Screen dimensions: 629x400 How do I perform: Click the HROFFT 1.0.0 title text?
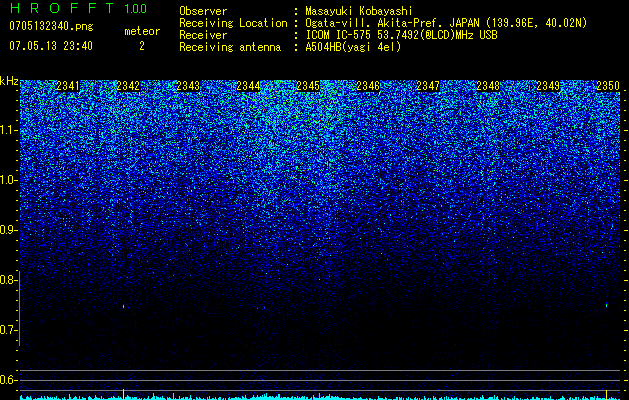pos(78,8)
